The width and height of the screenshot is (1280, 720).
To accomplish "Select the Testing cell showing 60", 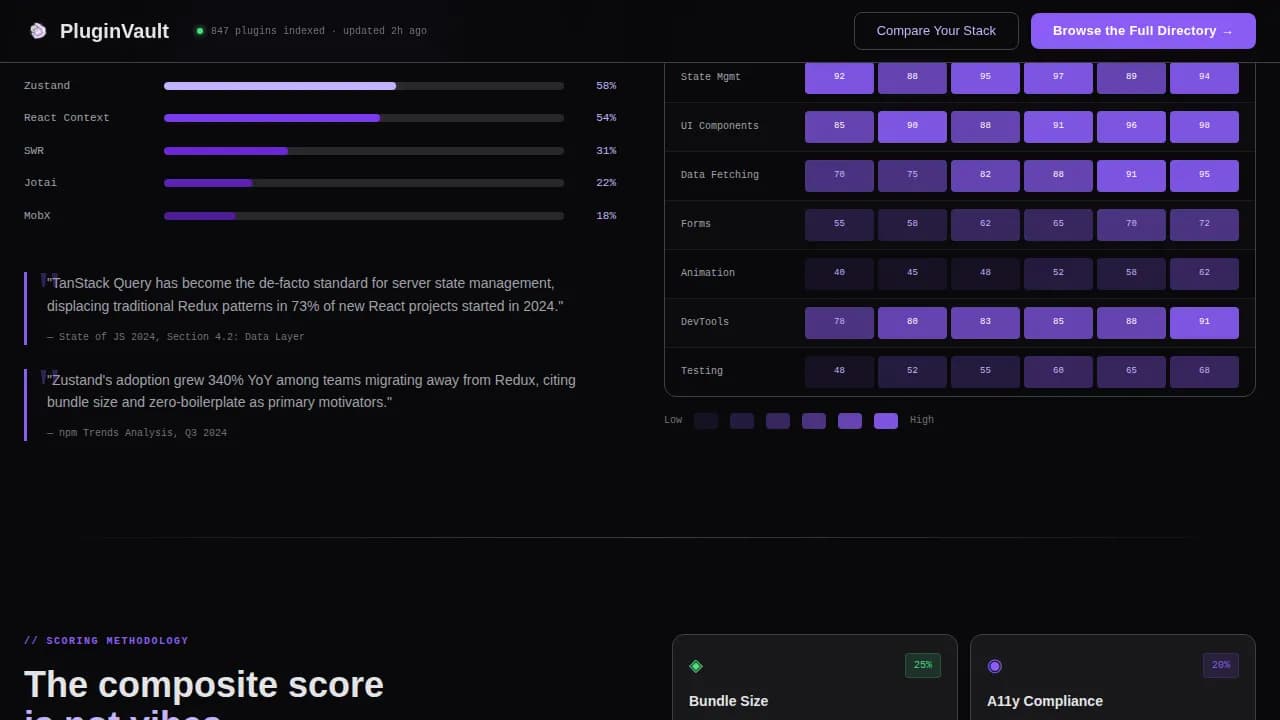I will pyautogui.click(x=1058, y=372).
